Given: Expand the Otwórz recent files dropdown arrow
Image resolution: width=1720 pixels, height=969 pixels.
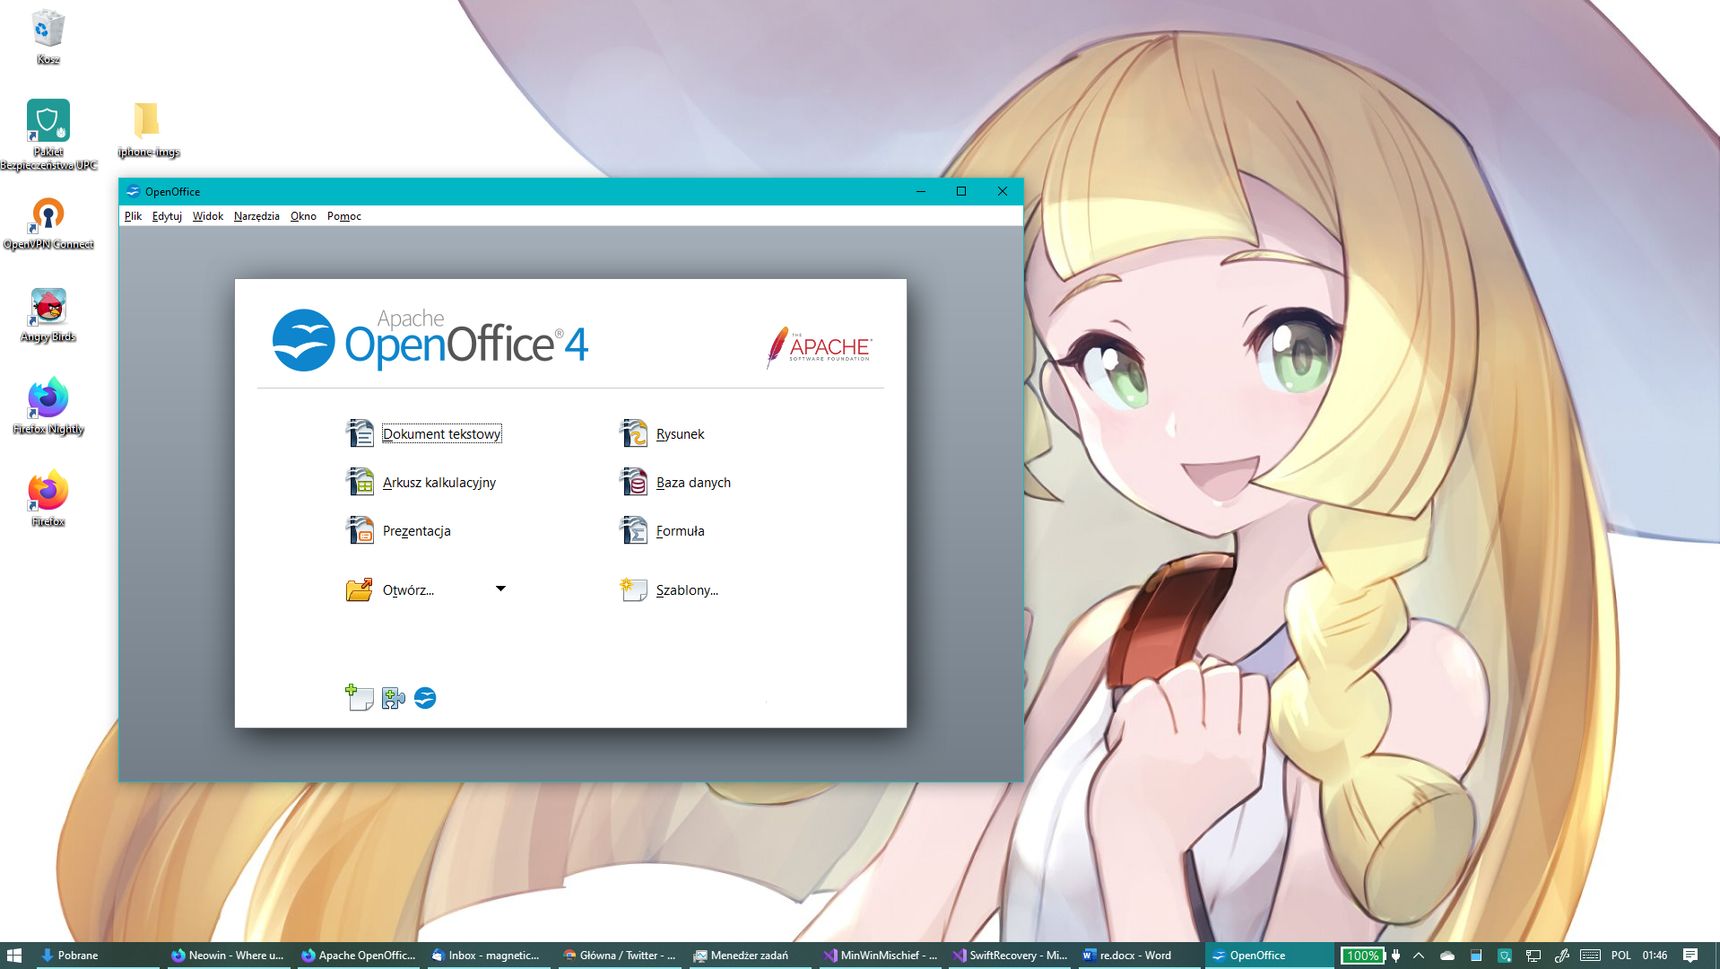Looking at the screenshot, I should (501, 589).
